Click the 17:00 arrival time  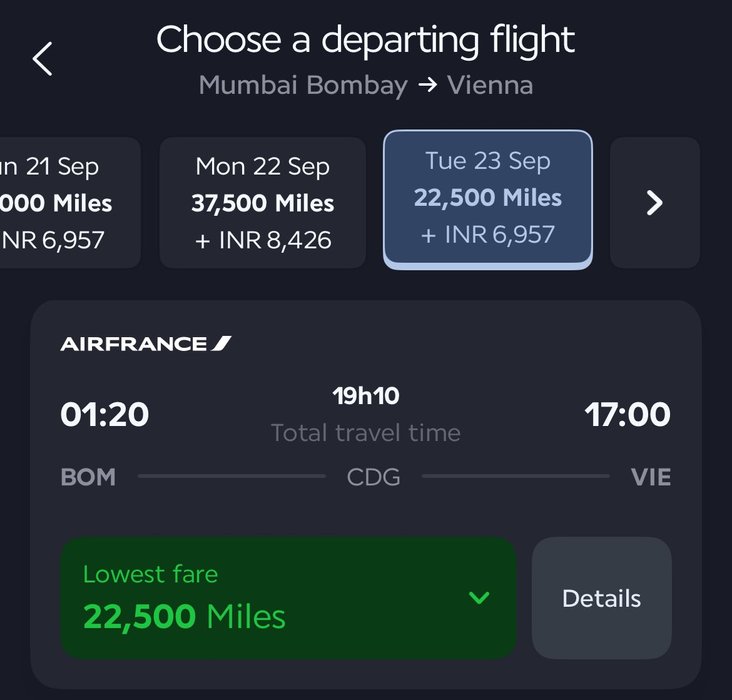627,414
